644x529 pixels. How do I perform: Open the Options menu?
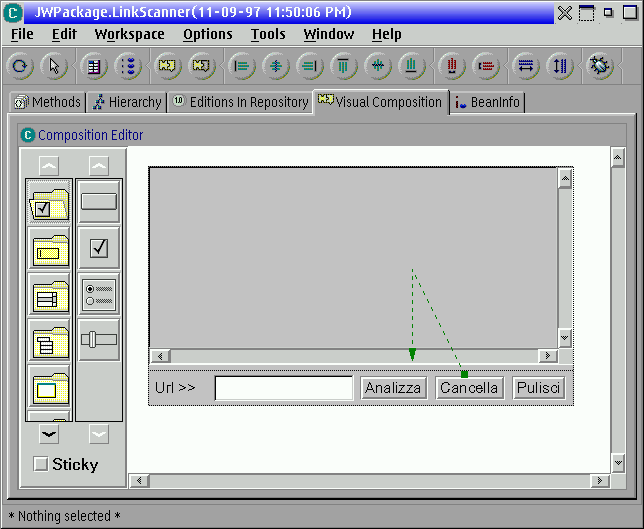[208, 34]
